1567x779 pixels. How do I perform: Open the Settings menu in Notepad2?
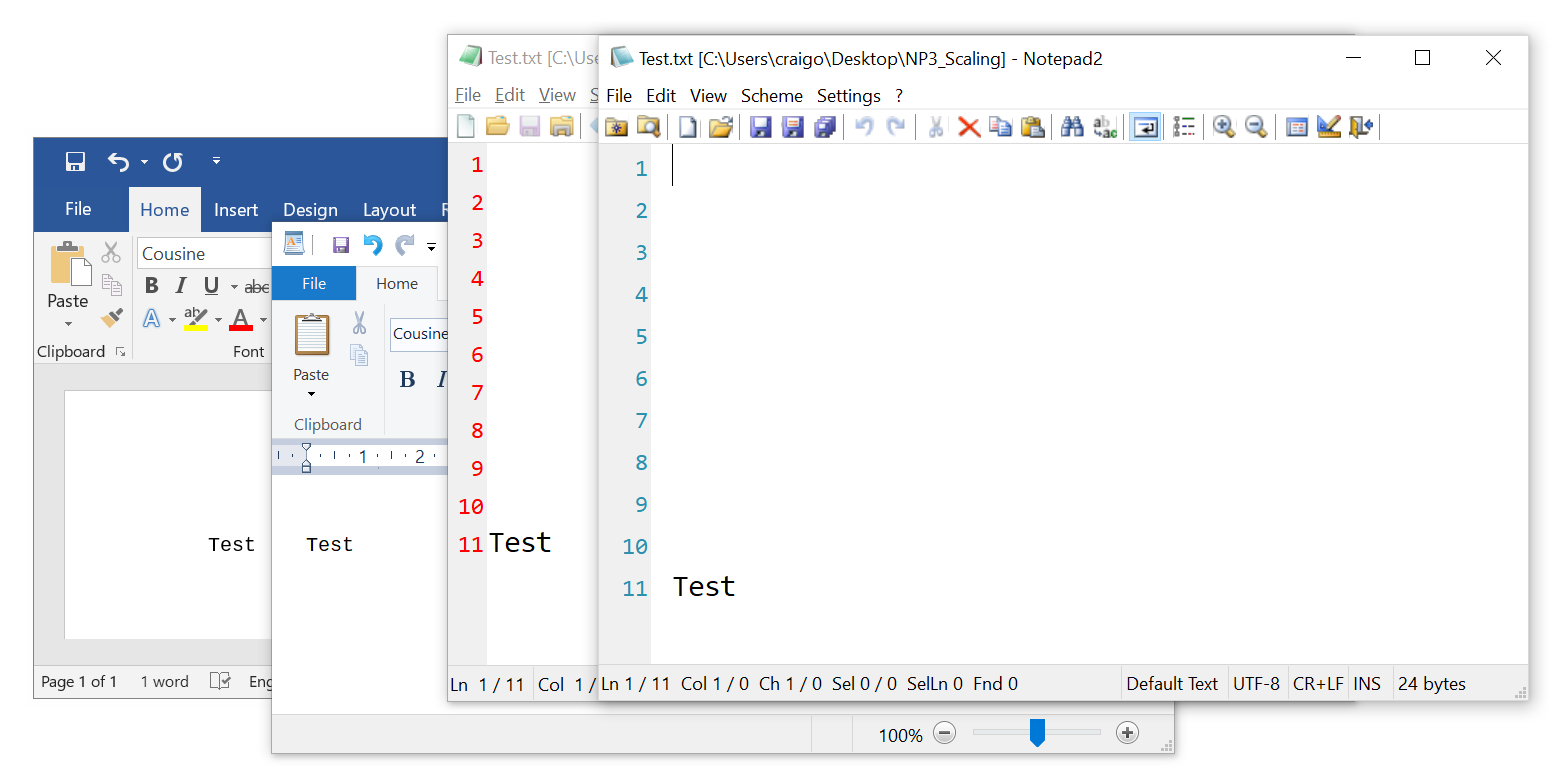(849, 96)
